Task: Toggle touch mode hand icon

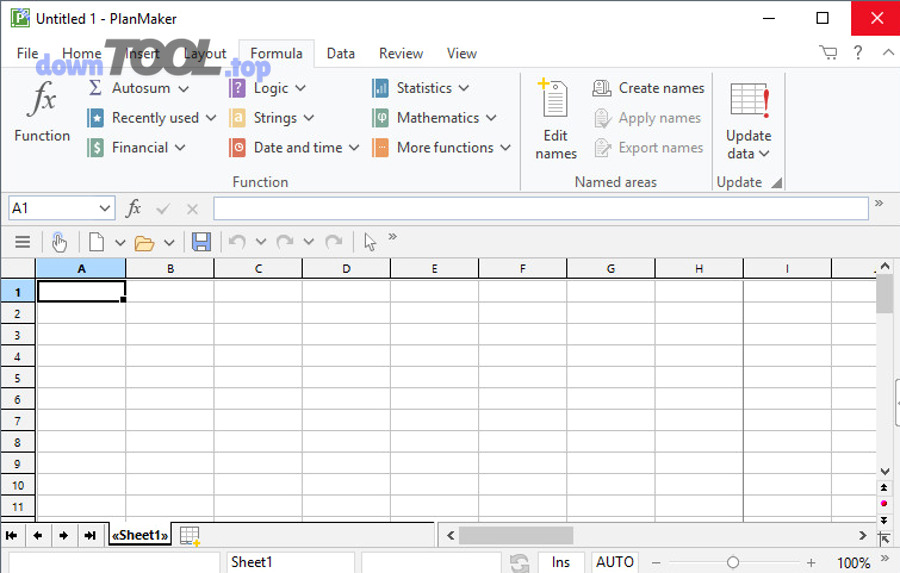Action: click(x=59, y=242)
